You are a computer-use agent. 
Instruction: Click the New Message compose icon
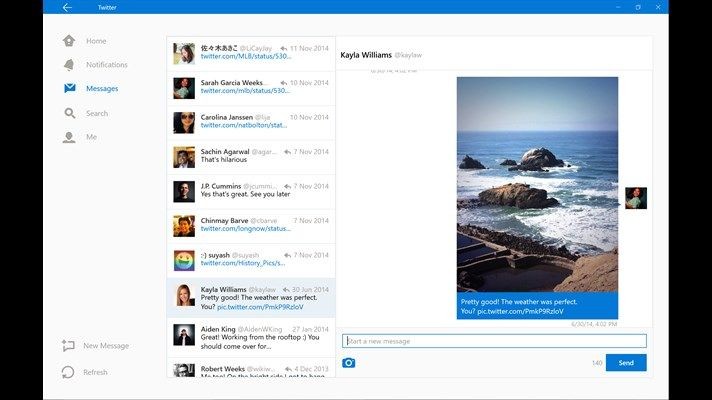point(68,346)
